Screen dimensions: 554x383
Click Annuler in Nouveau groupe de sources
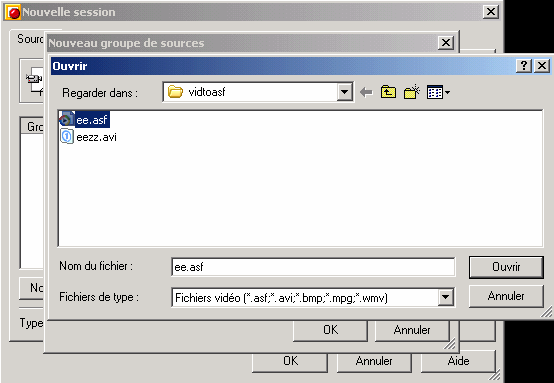click(x=412, y=330)
